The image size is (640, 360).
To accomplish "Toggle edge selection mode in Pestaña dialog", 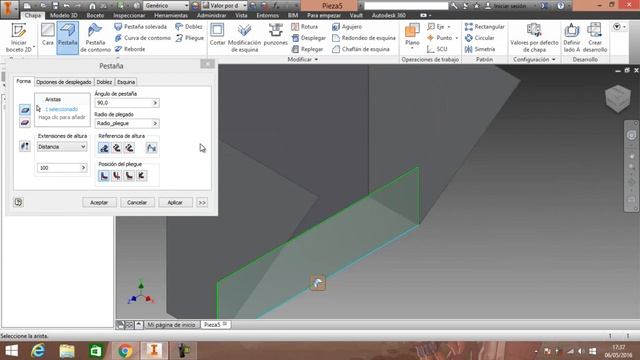I will pos(24,110).
